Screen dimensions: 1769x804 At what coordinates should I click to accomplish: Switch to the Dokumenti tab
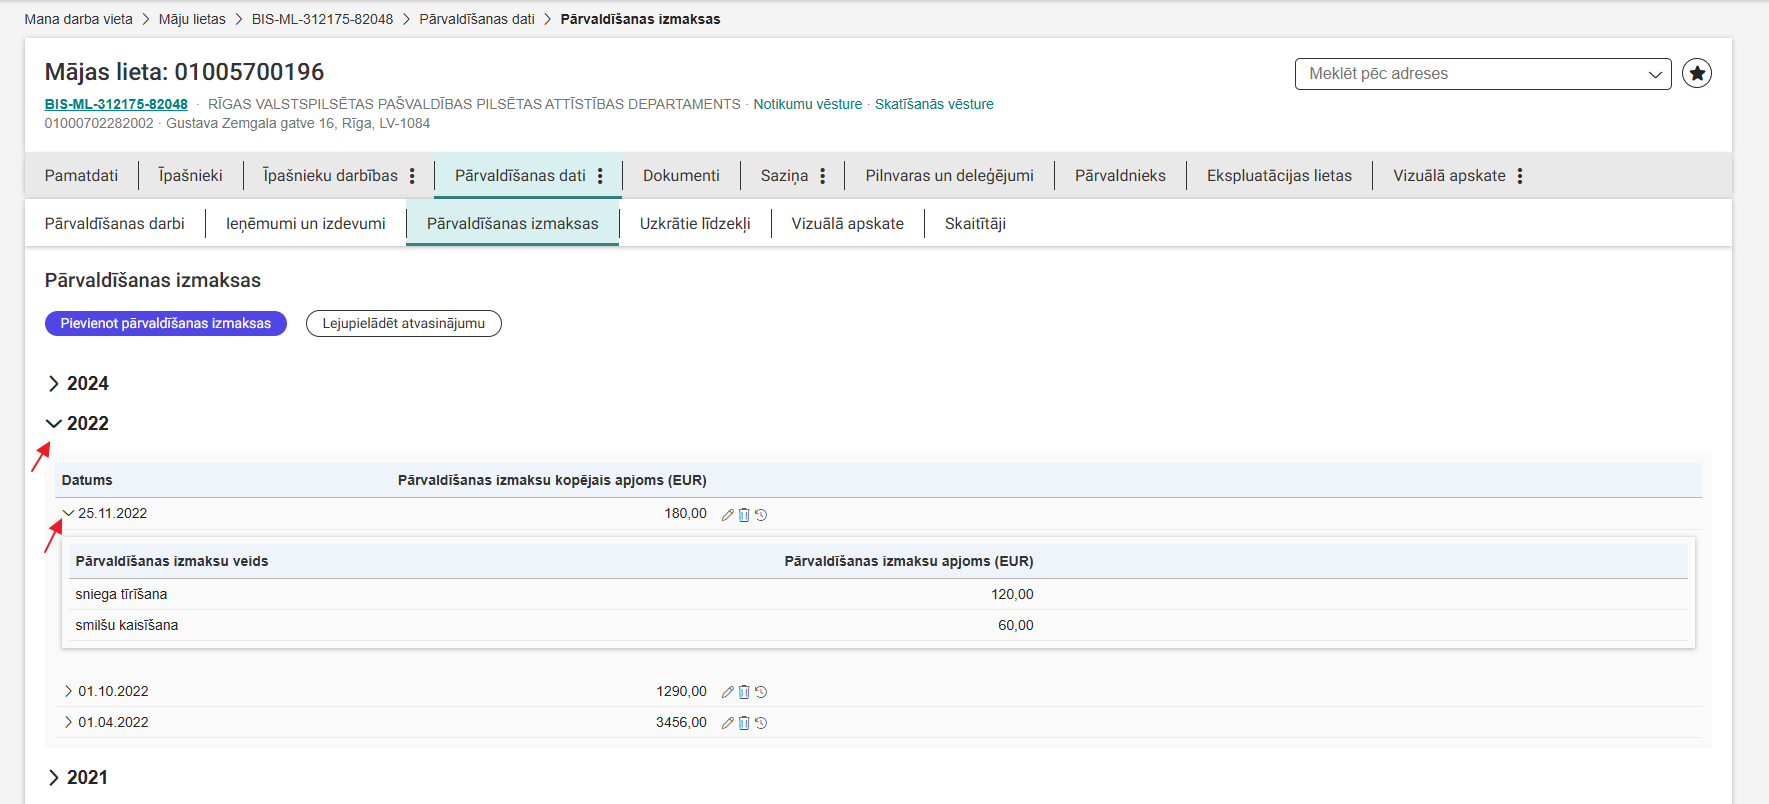[681, 176]
